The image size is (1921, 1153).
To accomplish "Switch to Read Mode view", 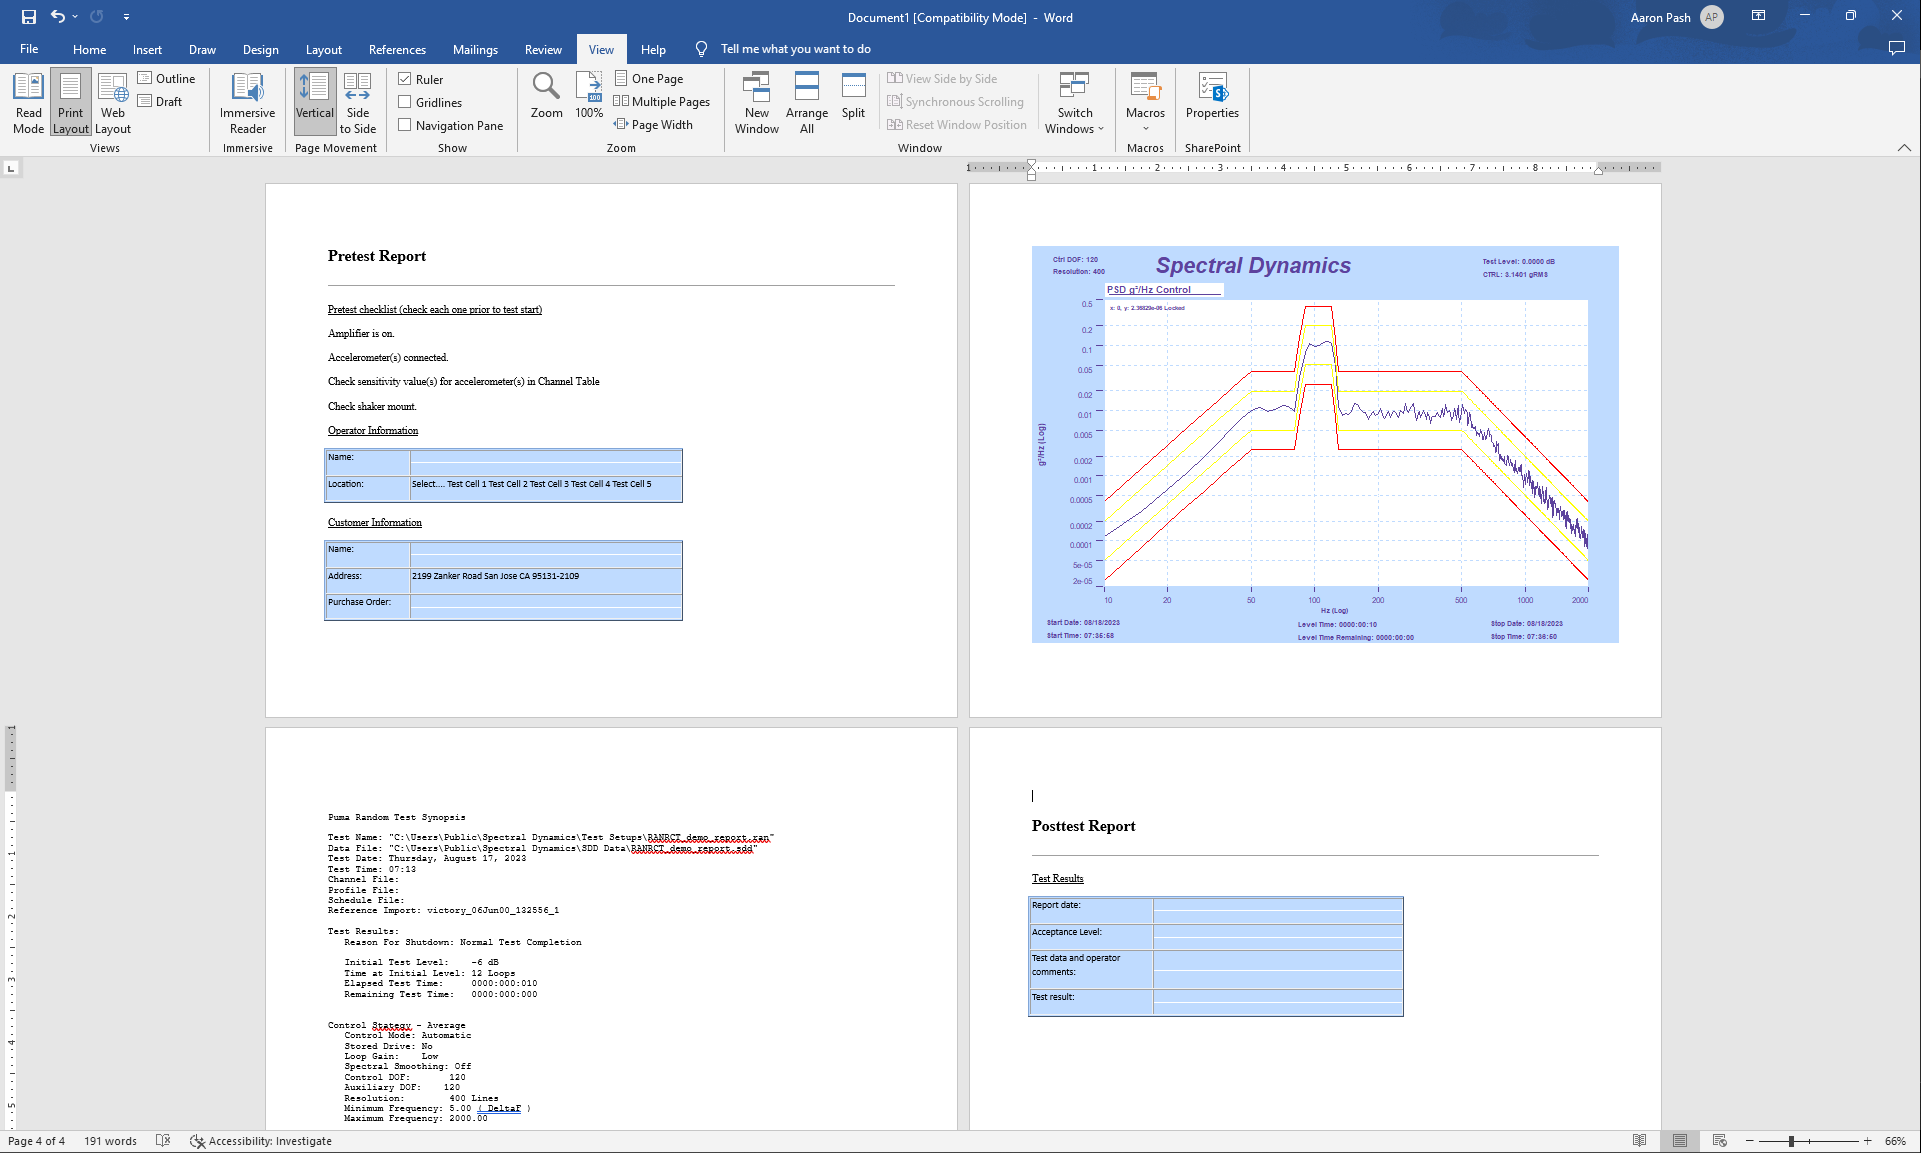I will [x=29, y=103].
